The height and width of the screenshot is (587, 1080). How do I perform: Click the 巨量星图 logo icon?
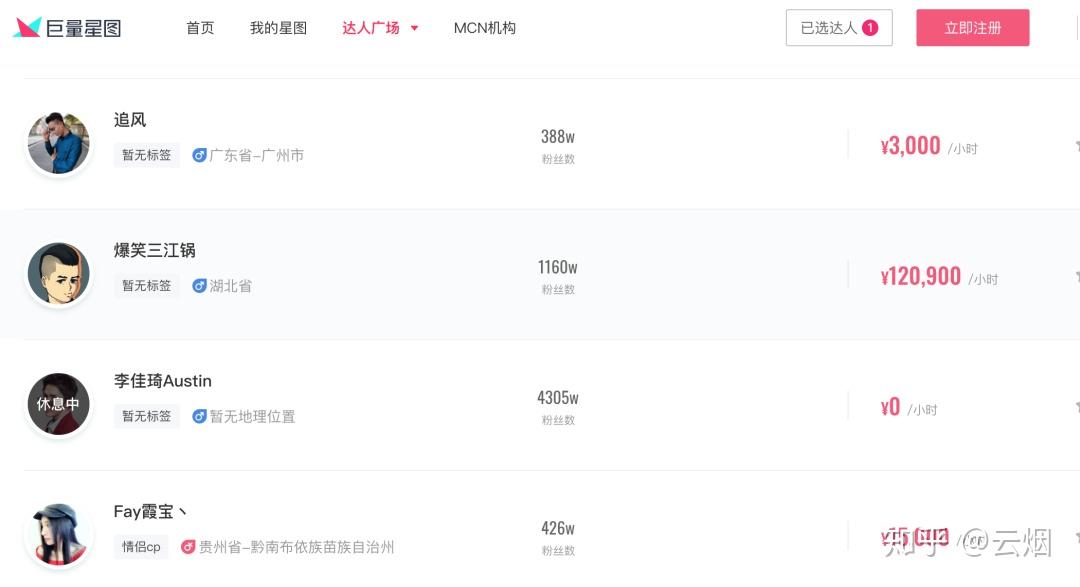coord(27,28)
